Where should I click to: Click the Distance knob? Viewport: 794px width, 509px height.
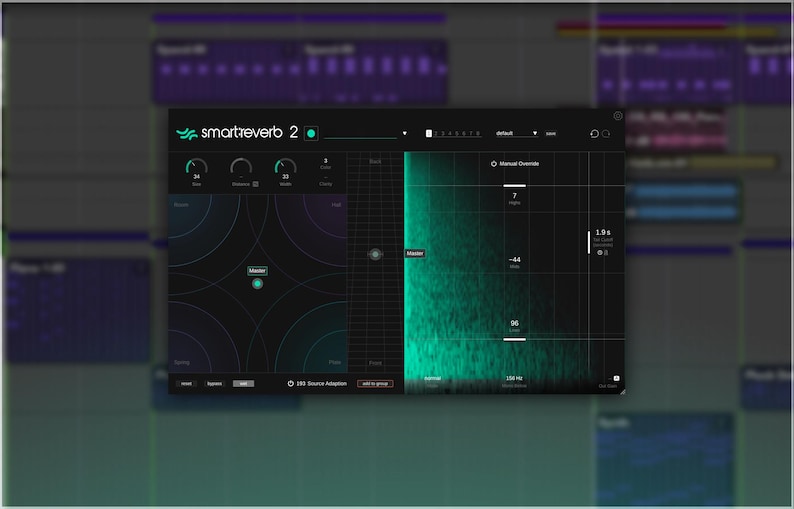pos(241,167)
